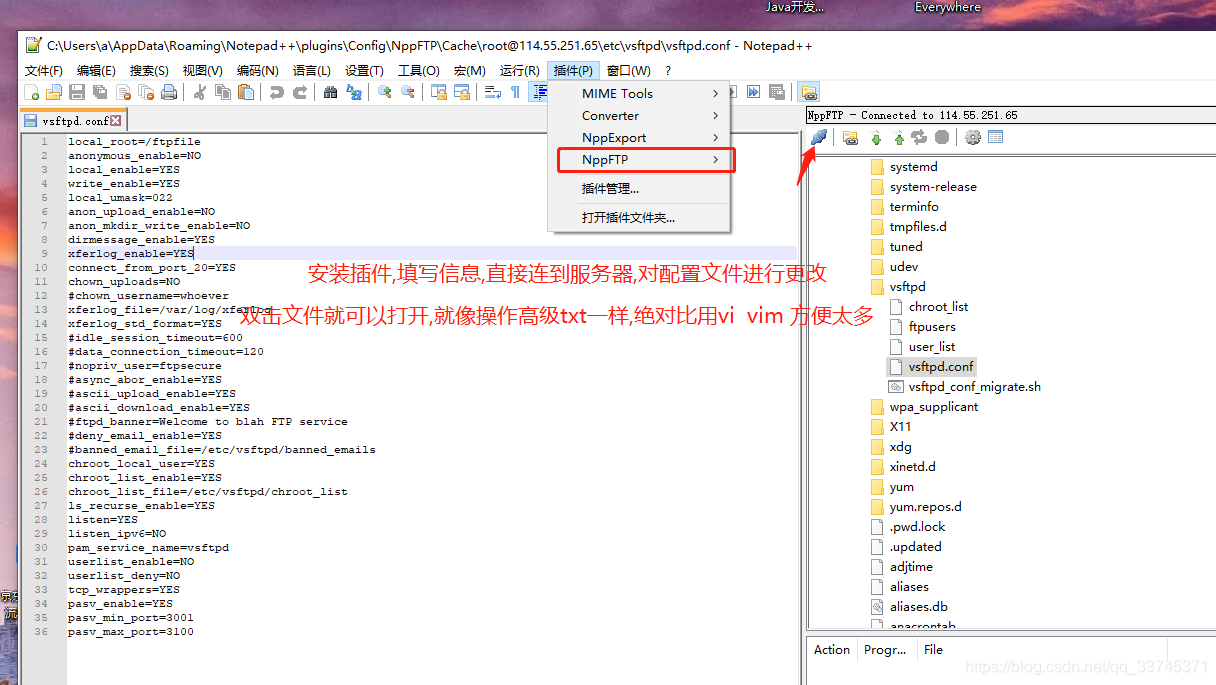
Task: Open the 编辑(E) menu
Action: (x=96, y=70)
